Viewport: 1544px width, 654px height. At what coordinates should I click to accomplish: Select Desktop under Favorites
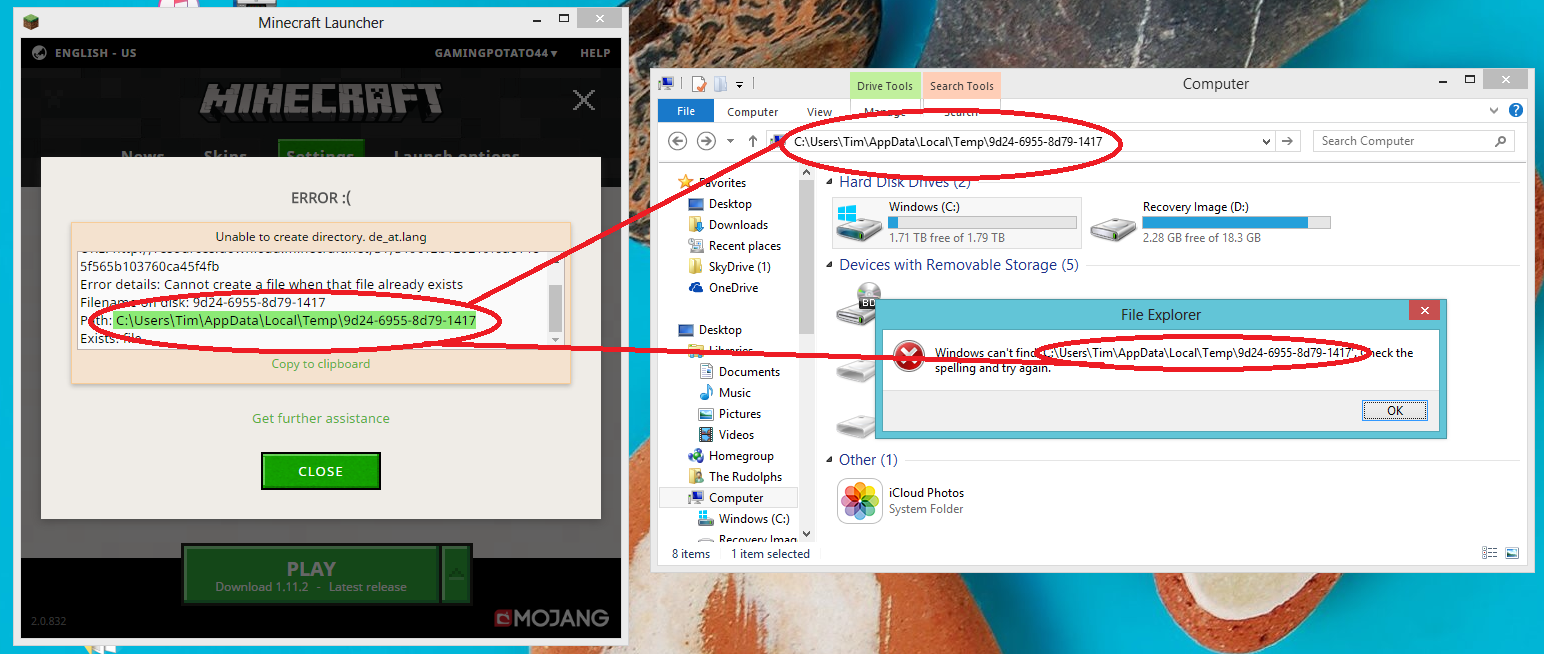coord(730,204)
